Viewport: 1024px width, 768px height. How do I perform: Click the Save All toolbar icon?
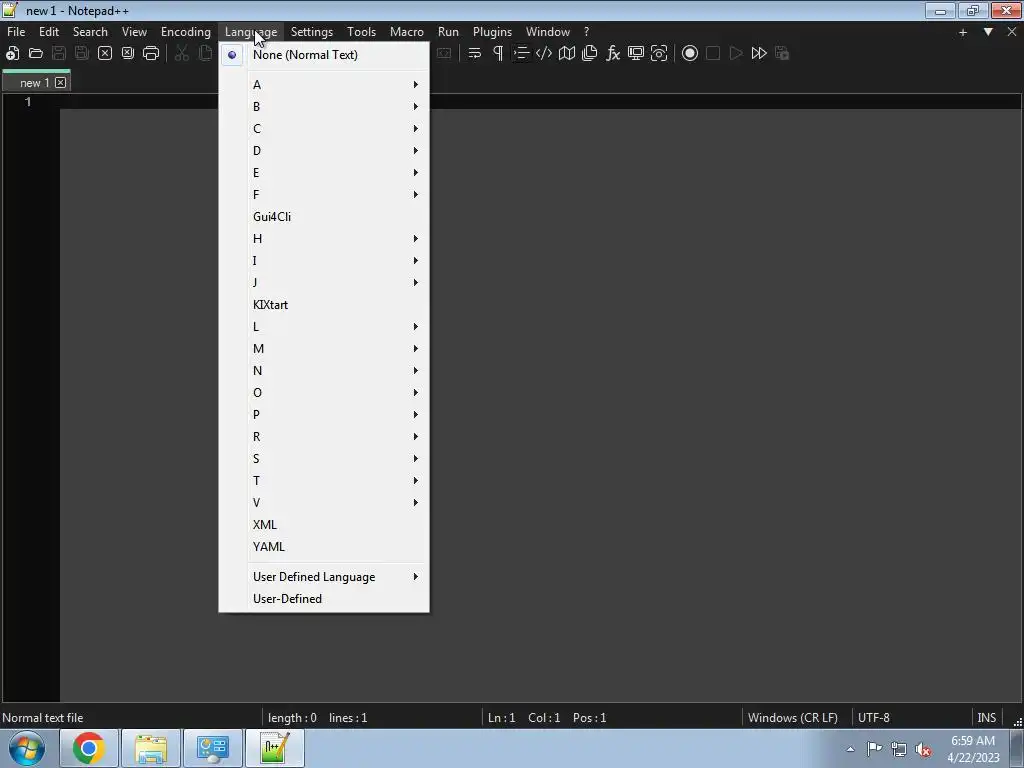[x=82, y=54]
